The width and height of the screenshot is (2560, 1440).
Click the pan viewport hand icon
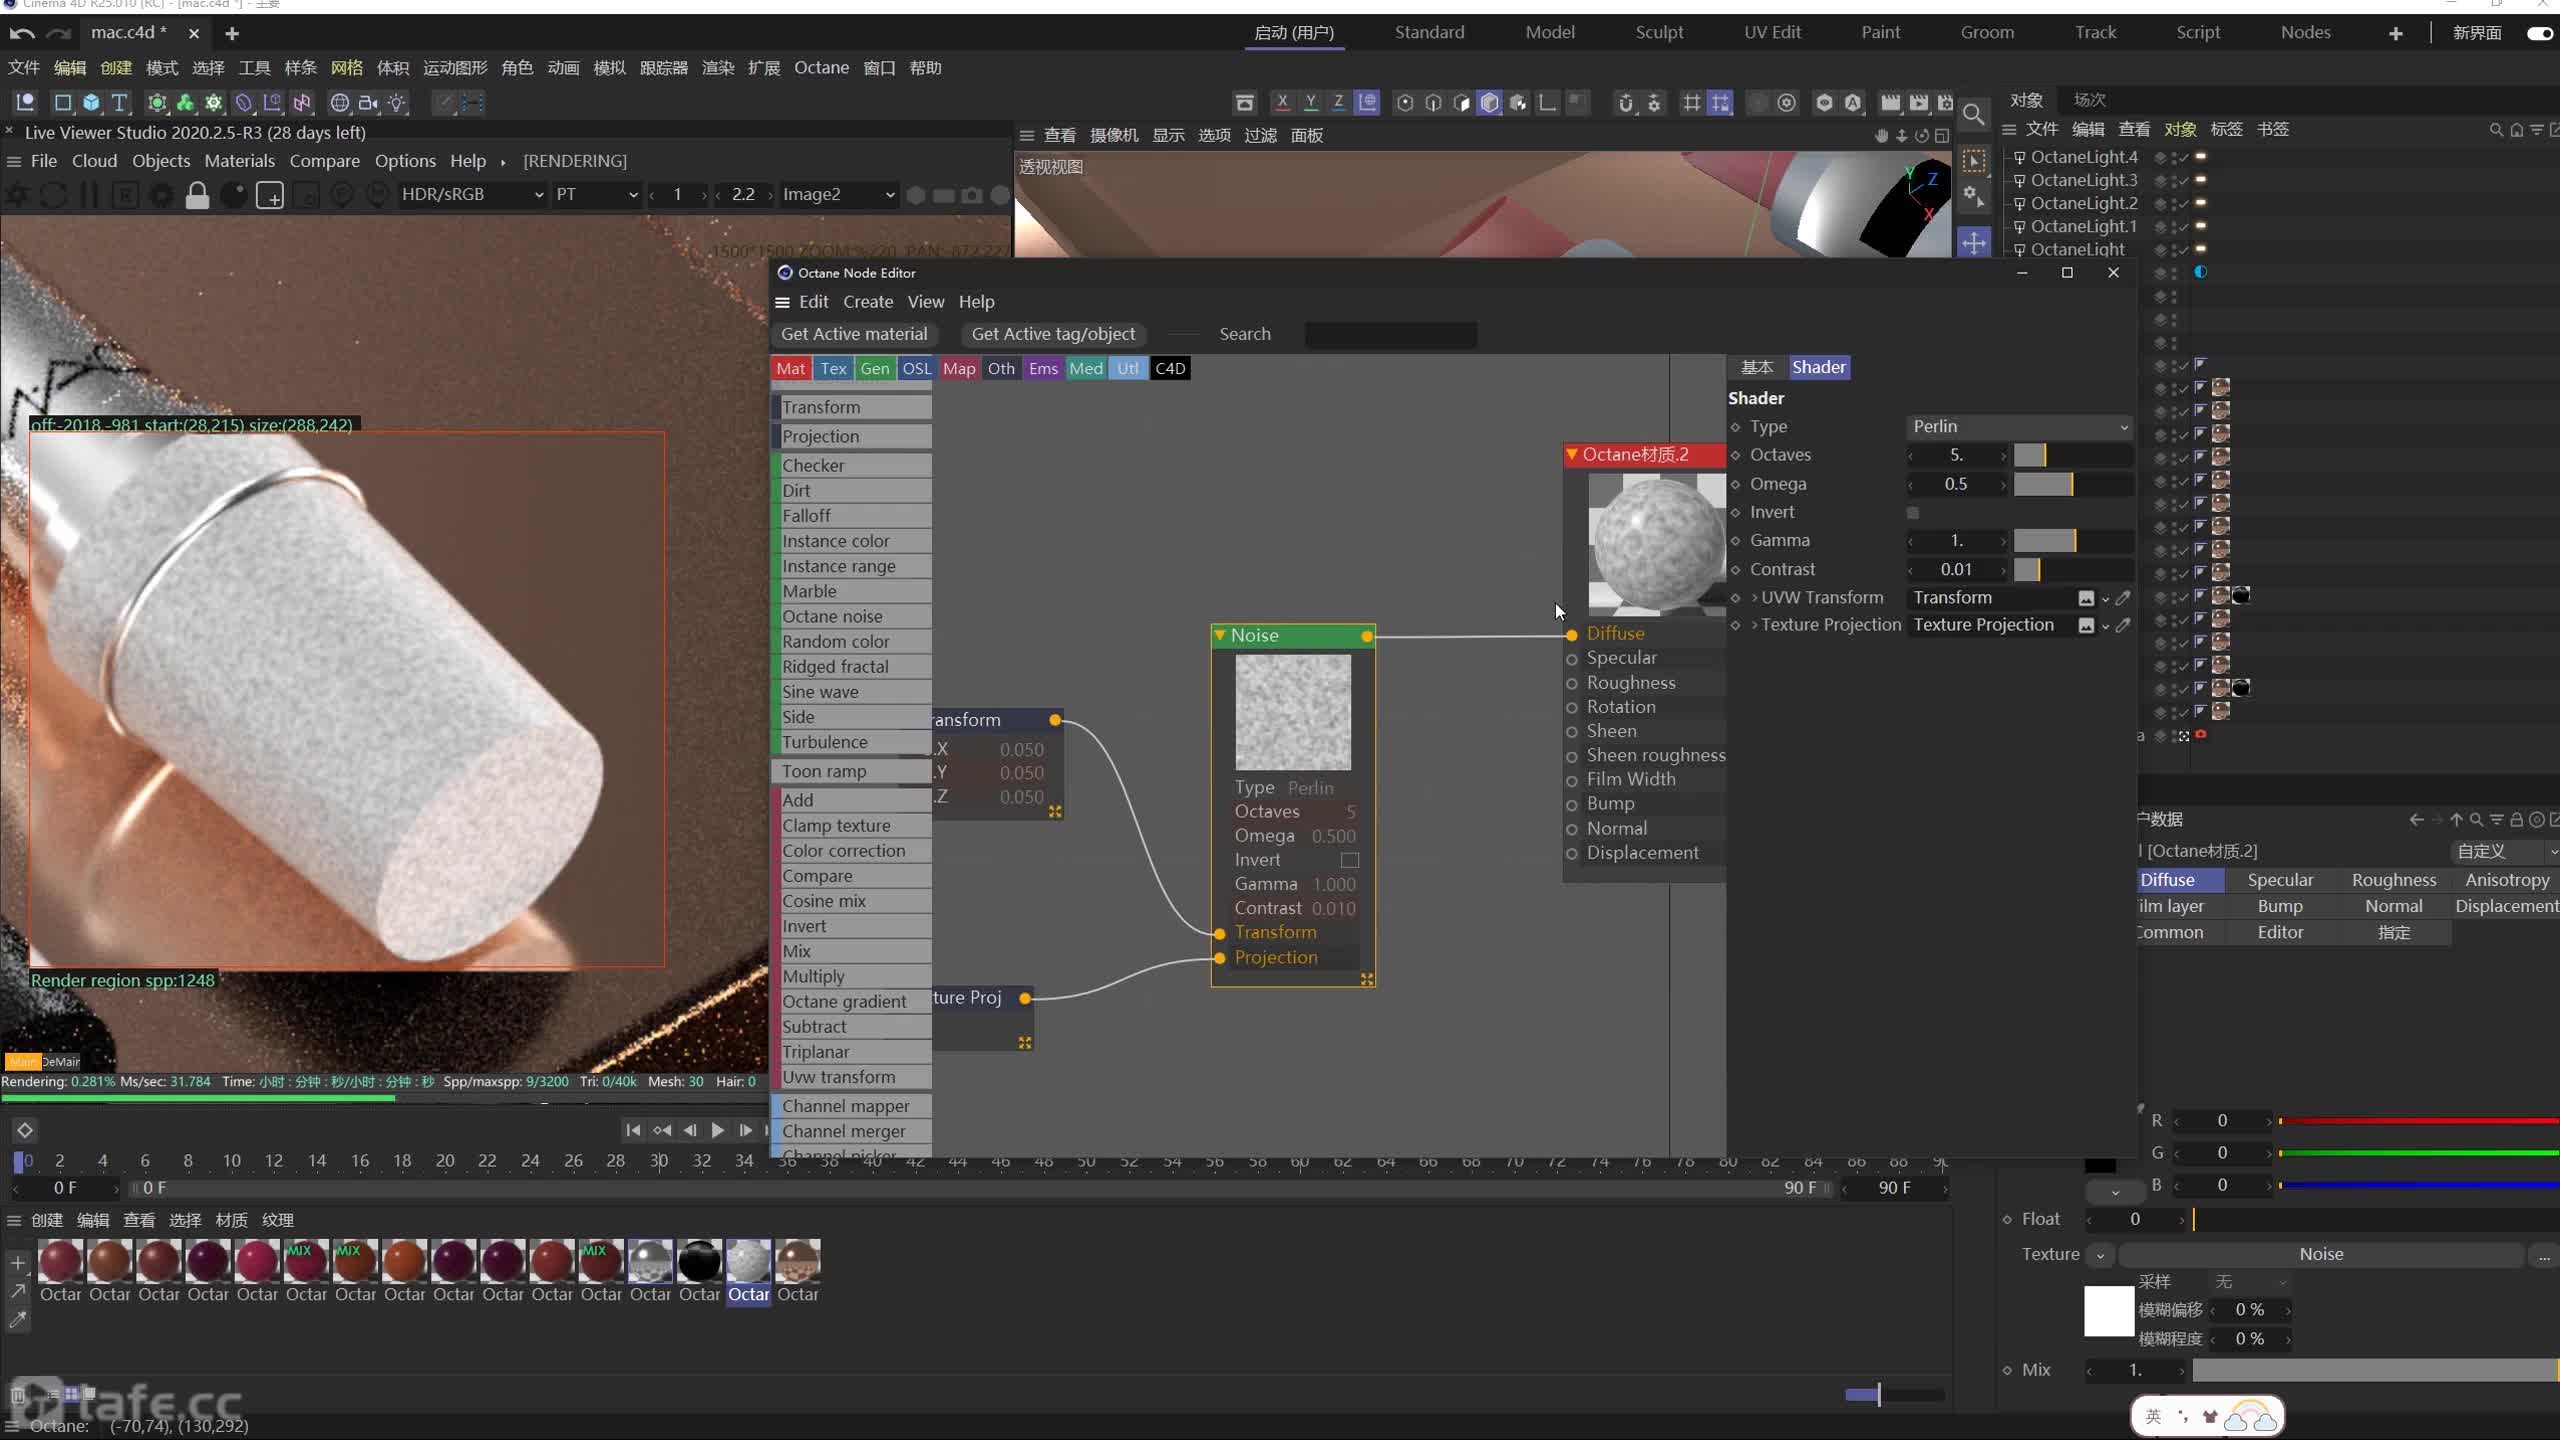(x=1881, y=135)
